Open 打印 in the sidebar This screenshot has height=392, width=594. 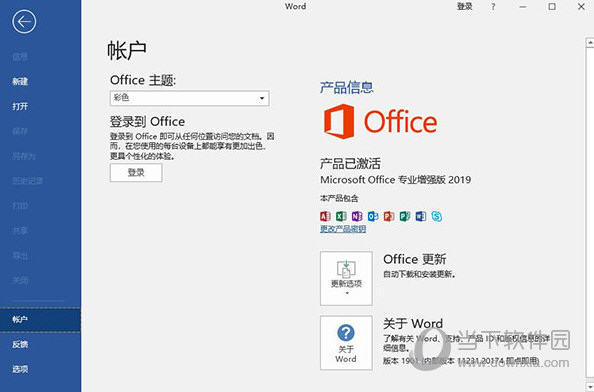point(20,206)
